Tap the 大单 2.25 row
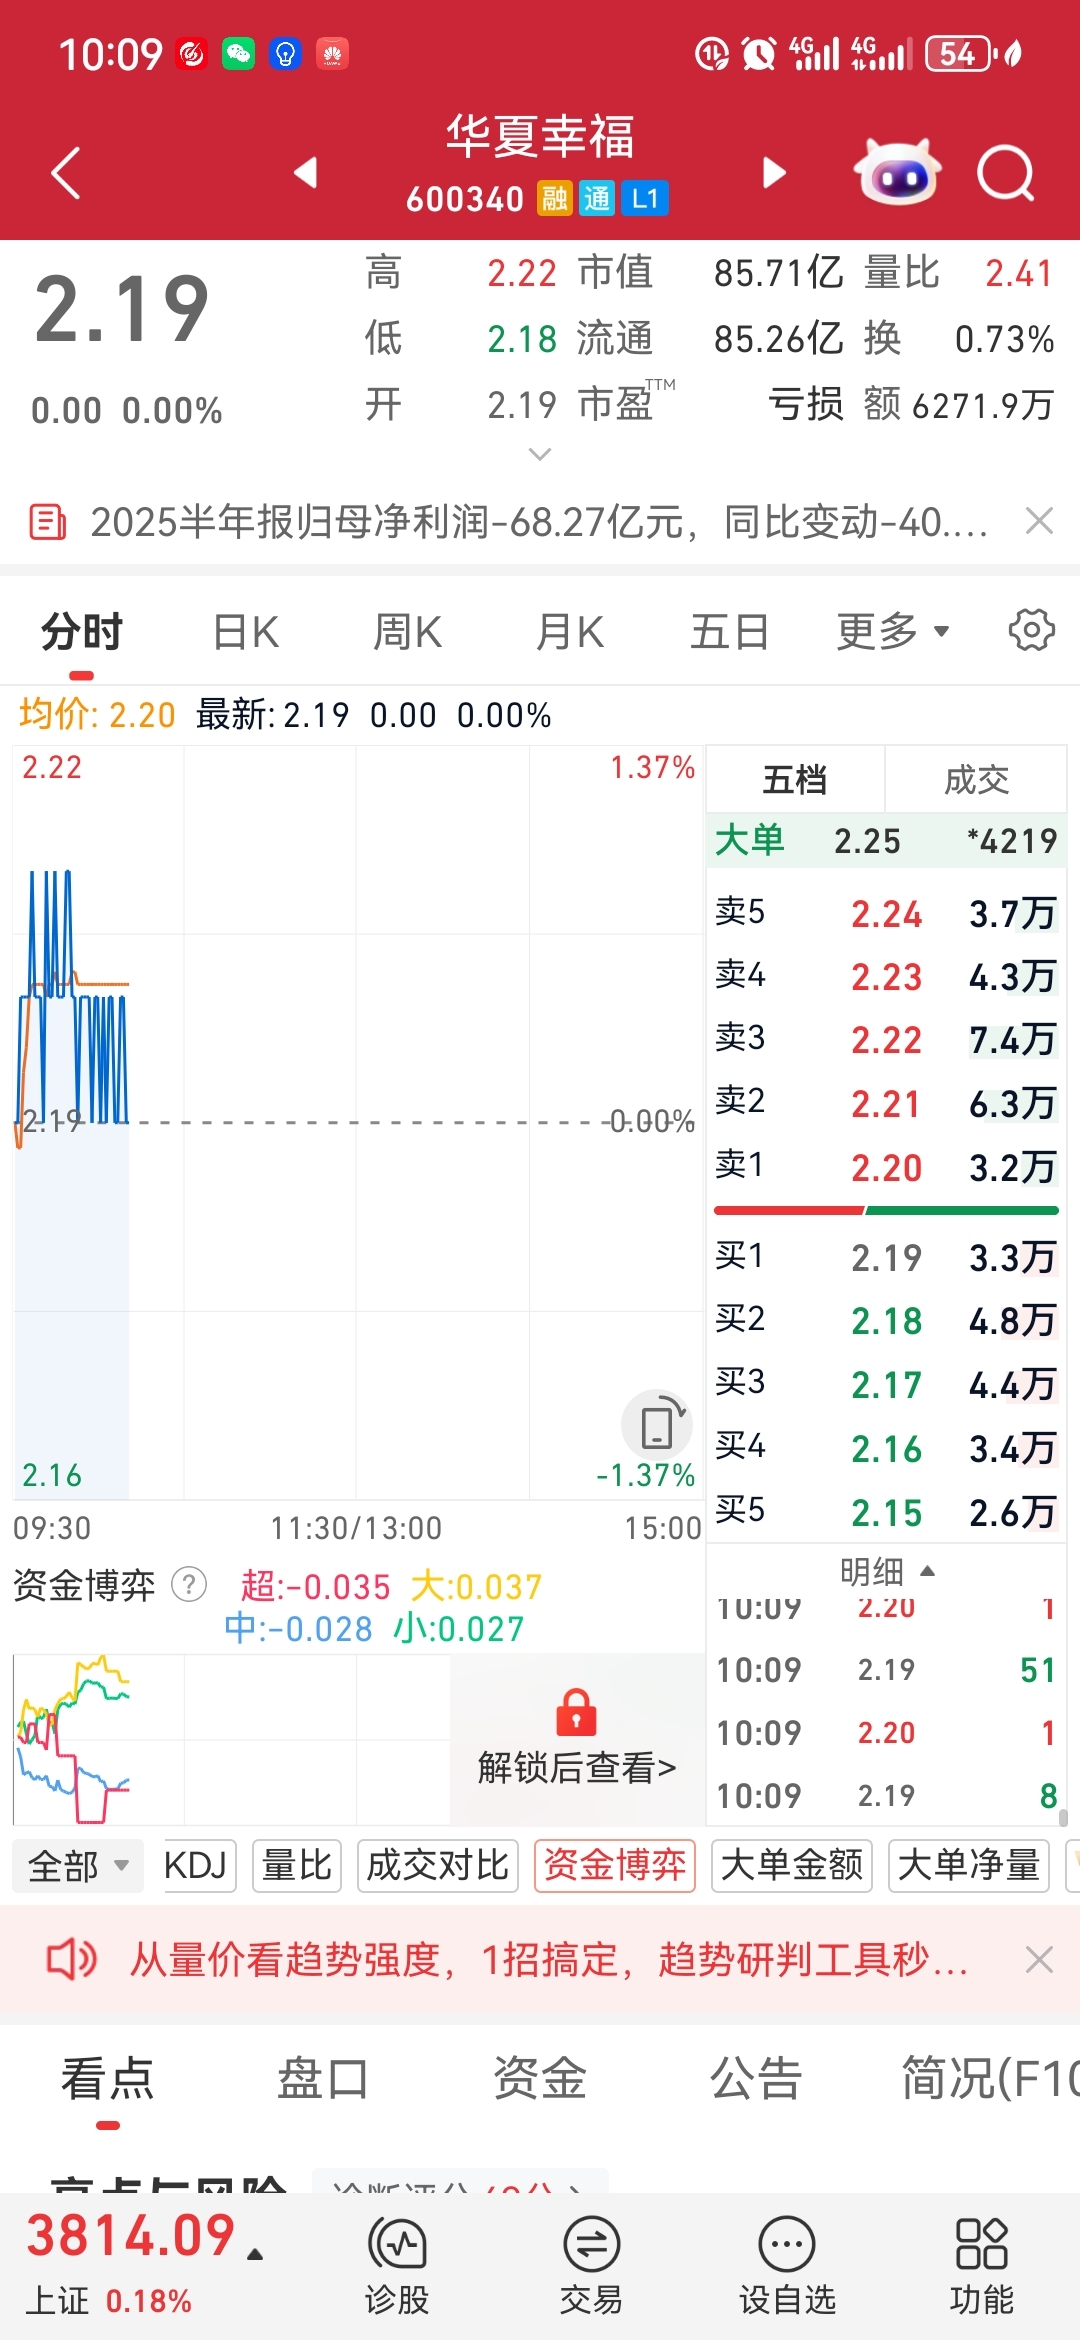The width and height of the screenshot is (1080, 2340). (x=886, y=840)
